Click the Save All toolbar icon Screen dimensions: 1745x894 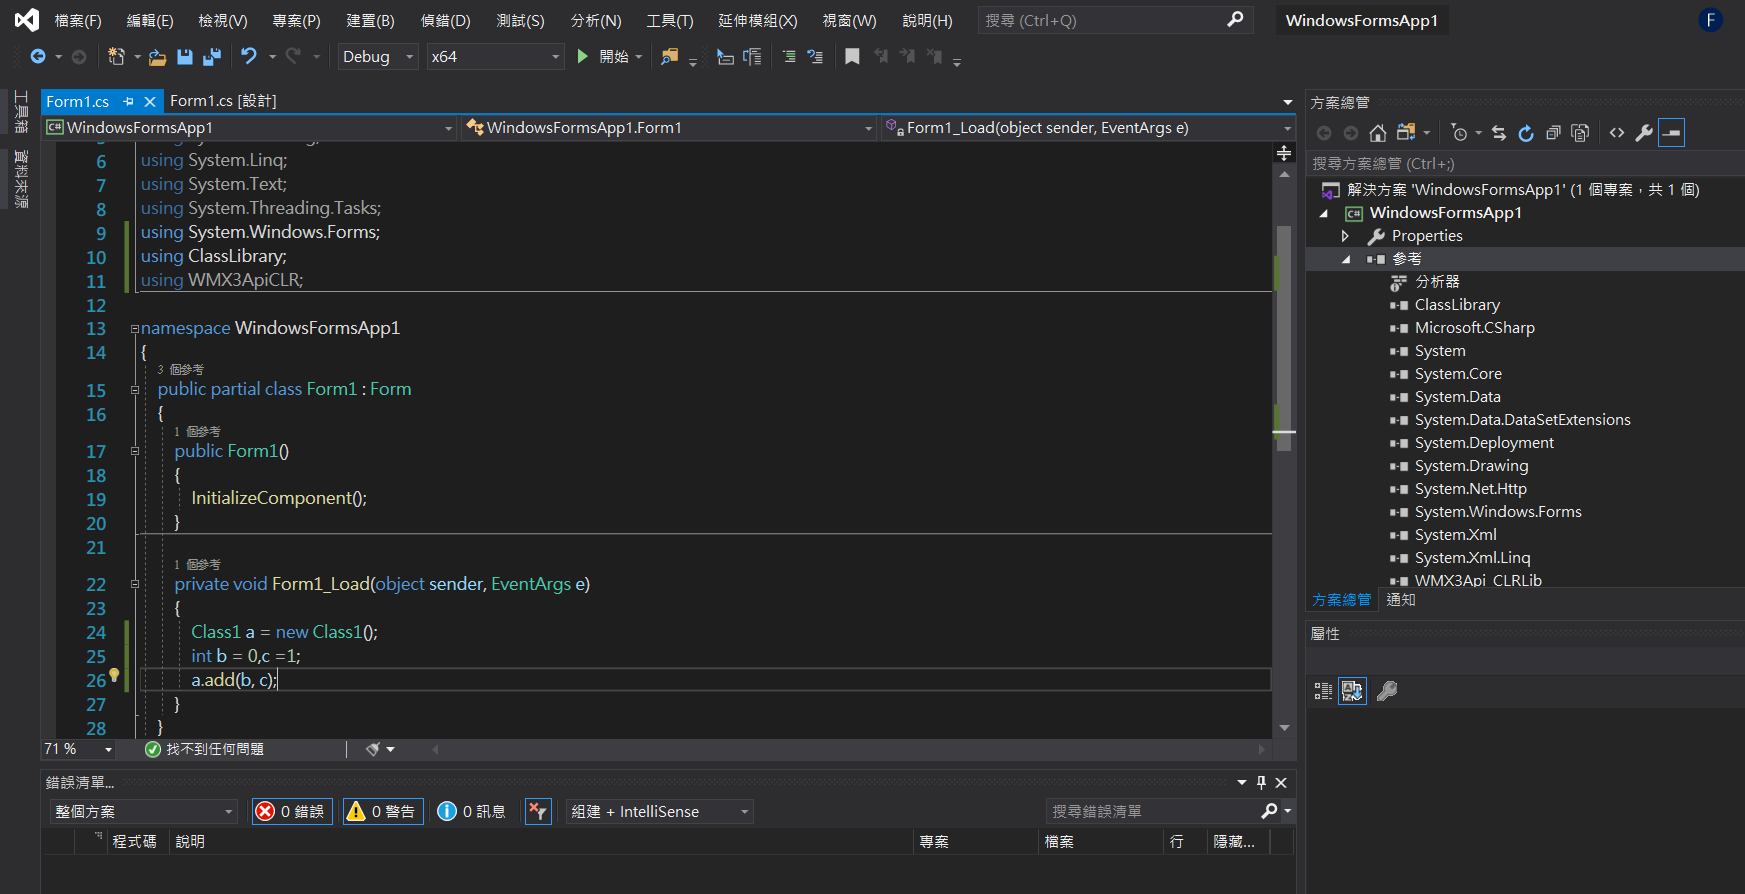coord(211,57)
